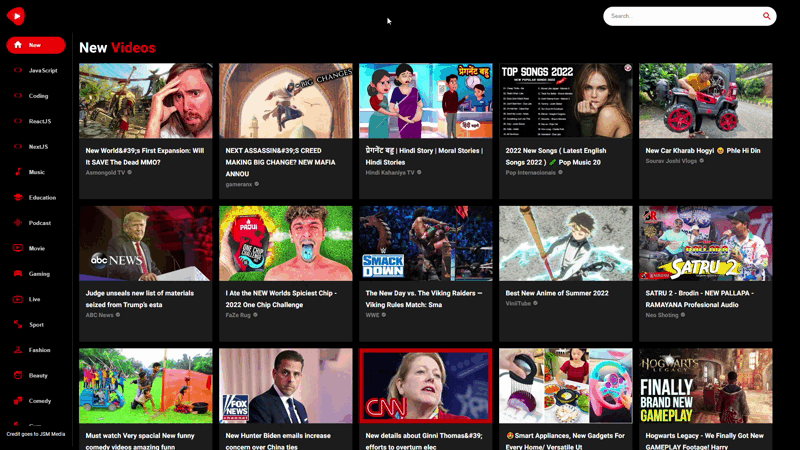
Task: Select the New category in sidebar
Action: [x=36, y=45]
